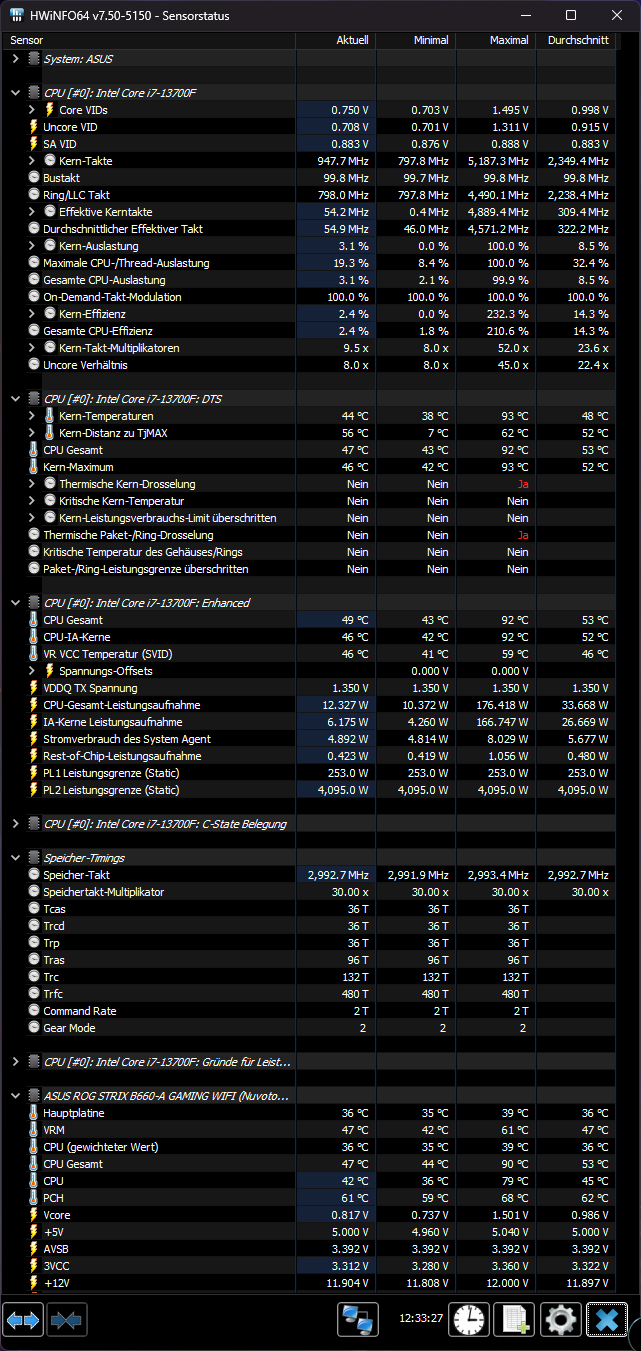Click the Durchschnitt column header

click(576, 41)
